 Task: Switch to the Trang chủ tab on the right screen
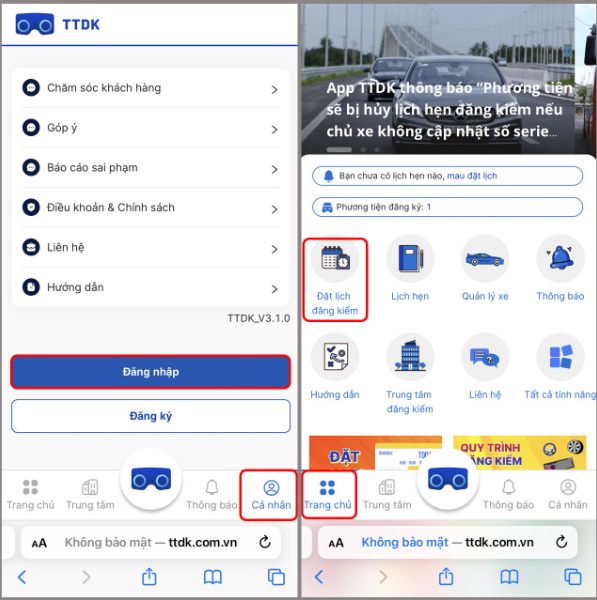coord(328,495)
